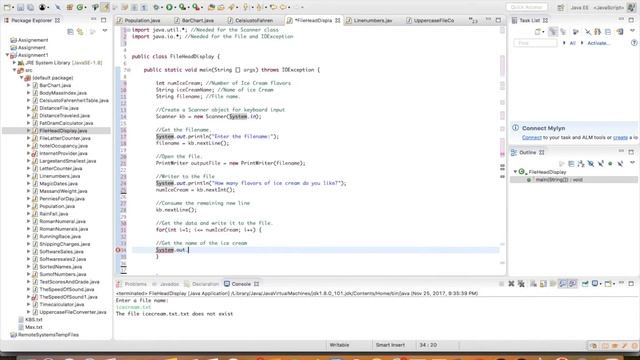This screenshot has width=640, height=360.
Task: Toggle Scroll Lock icon in Console toolbar
Action: point(543,284)
